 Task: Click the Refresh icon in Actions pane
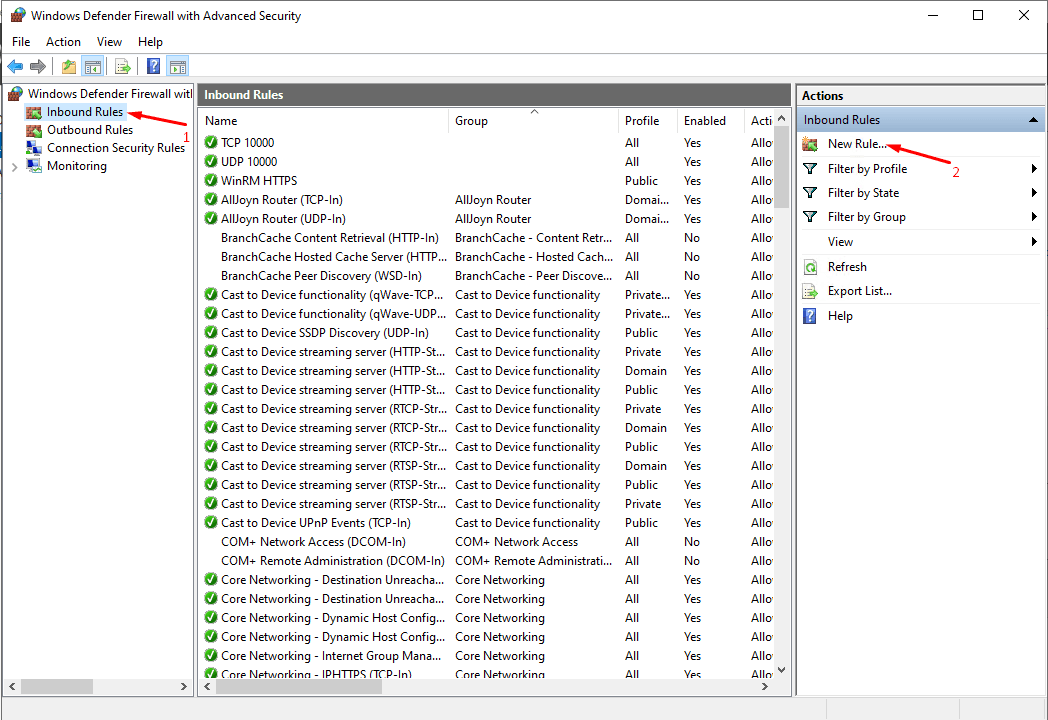point(810,267)
